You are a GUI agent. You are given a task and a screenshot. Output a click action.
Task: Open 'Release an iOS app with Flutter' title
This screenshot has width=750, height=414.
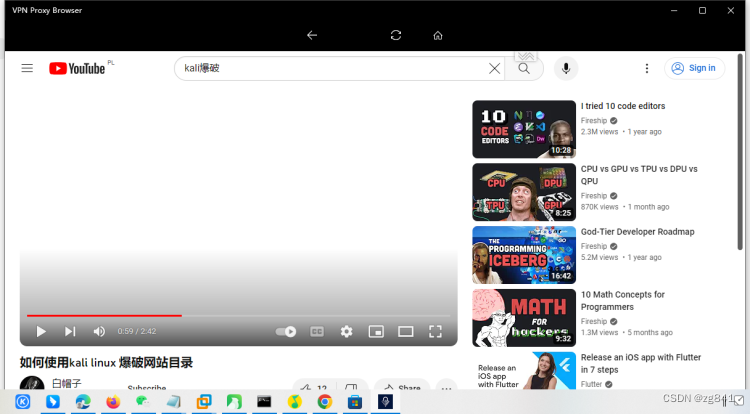click(641, 363)
